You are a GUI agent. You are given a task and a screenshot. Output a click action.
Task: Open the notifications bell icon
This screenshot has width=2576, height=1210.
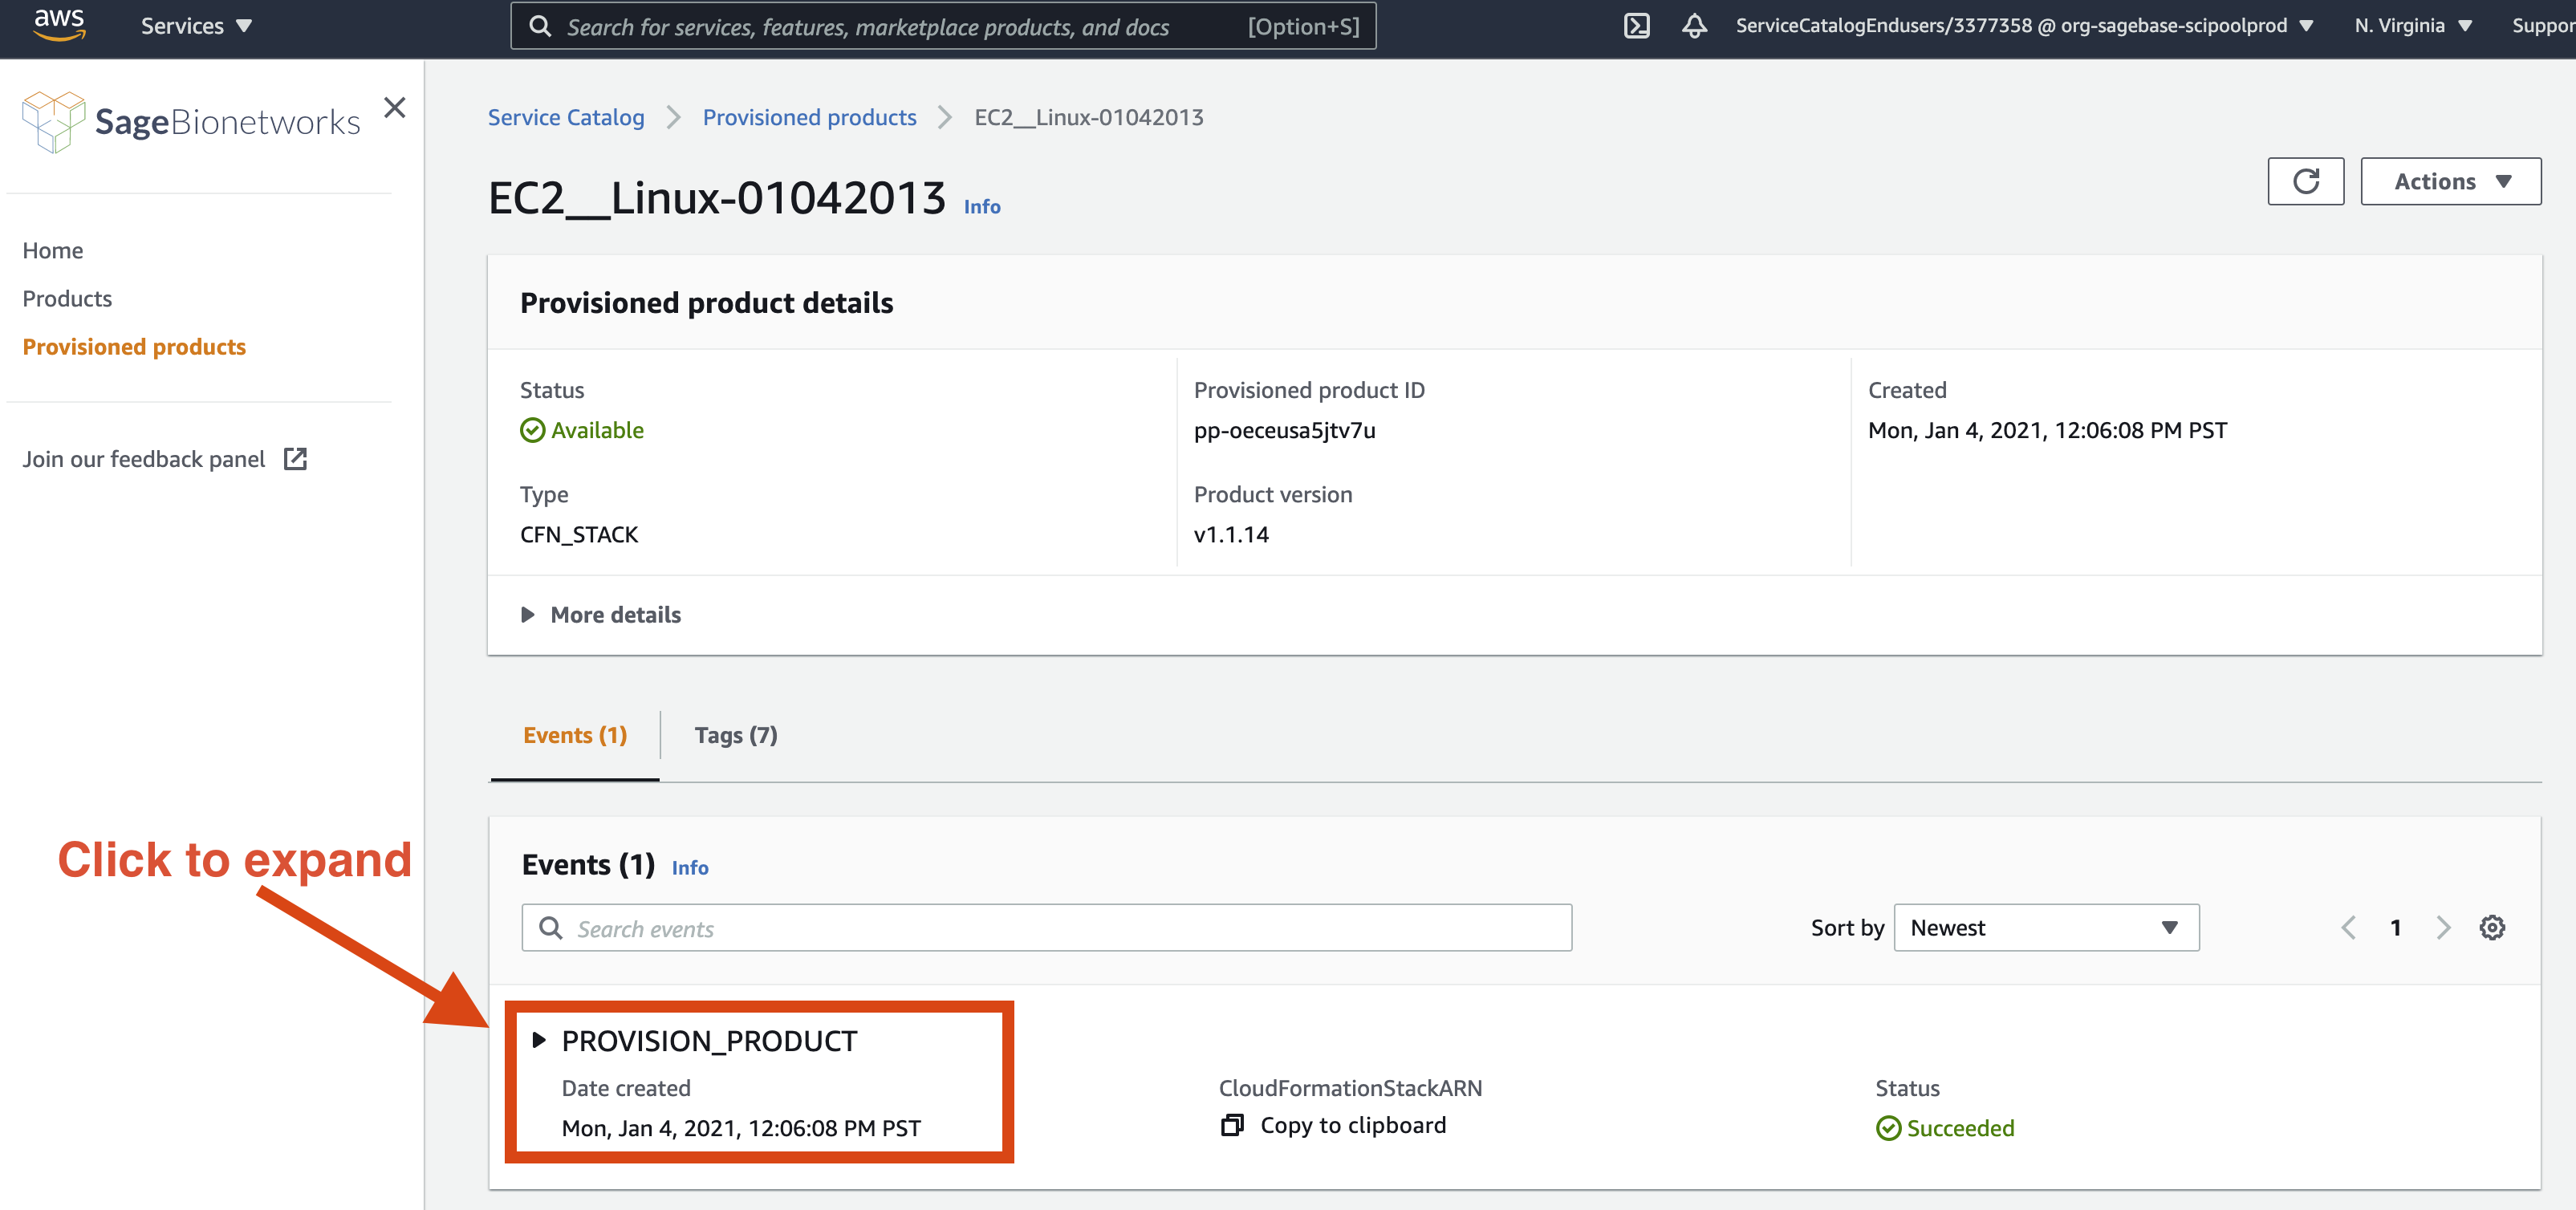click(x=1694, y=26)
